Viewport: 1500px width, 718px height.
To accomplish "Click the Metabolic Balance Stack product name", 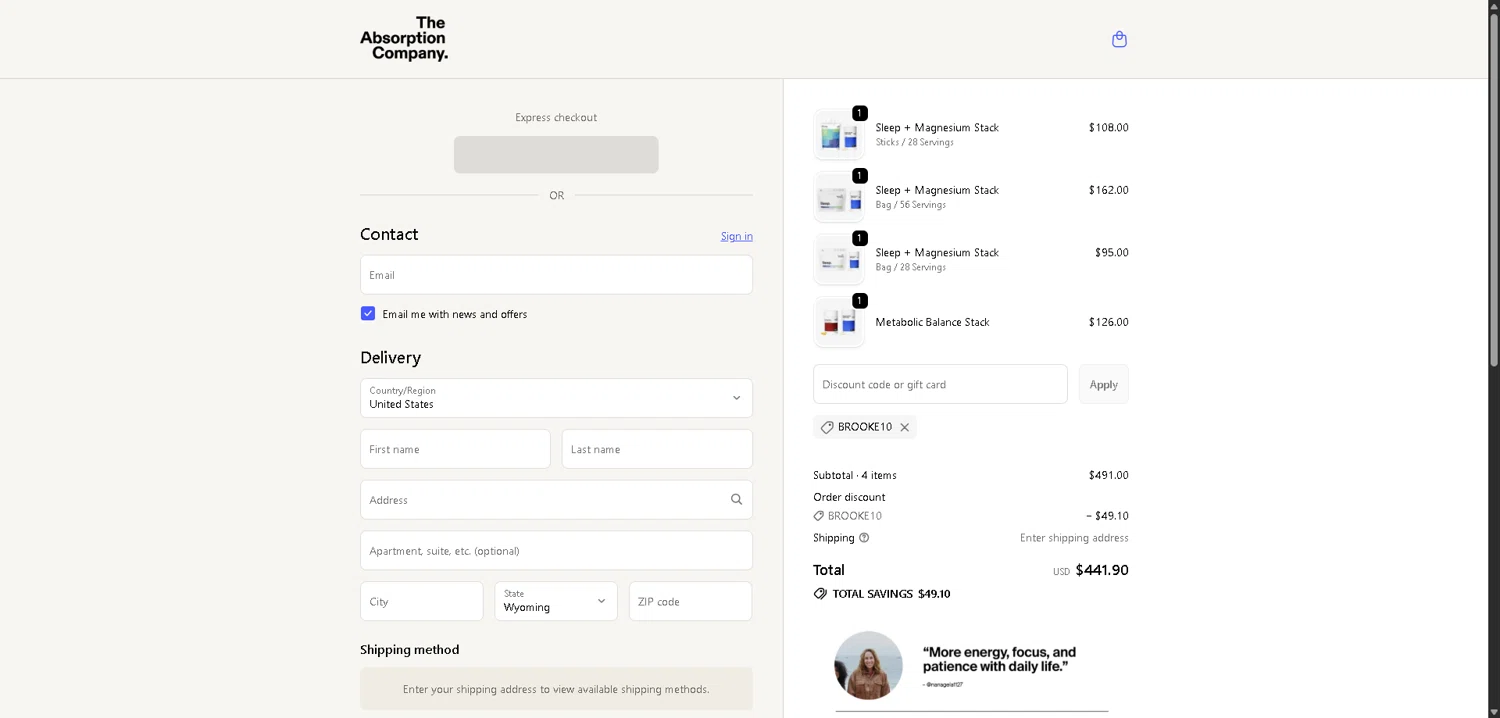I will pyautogui.click(x=932, y=322).
